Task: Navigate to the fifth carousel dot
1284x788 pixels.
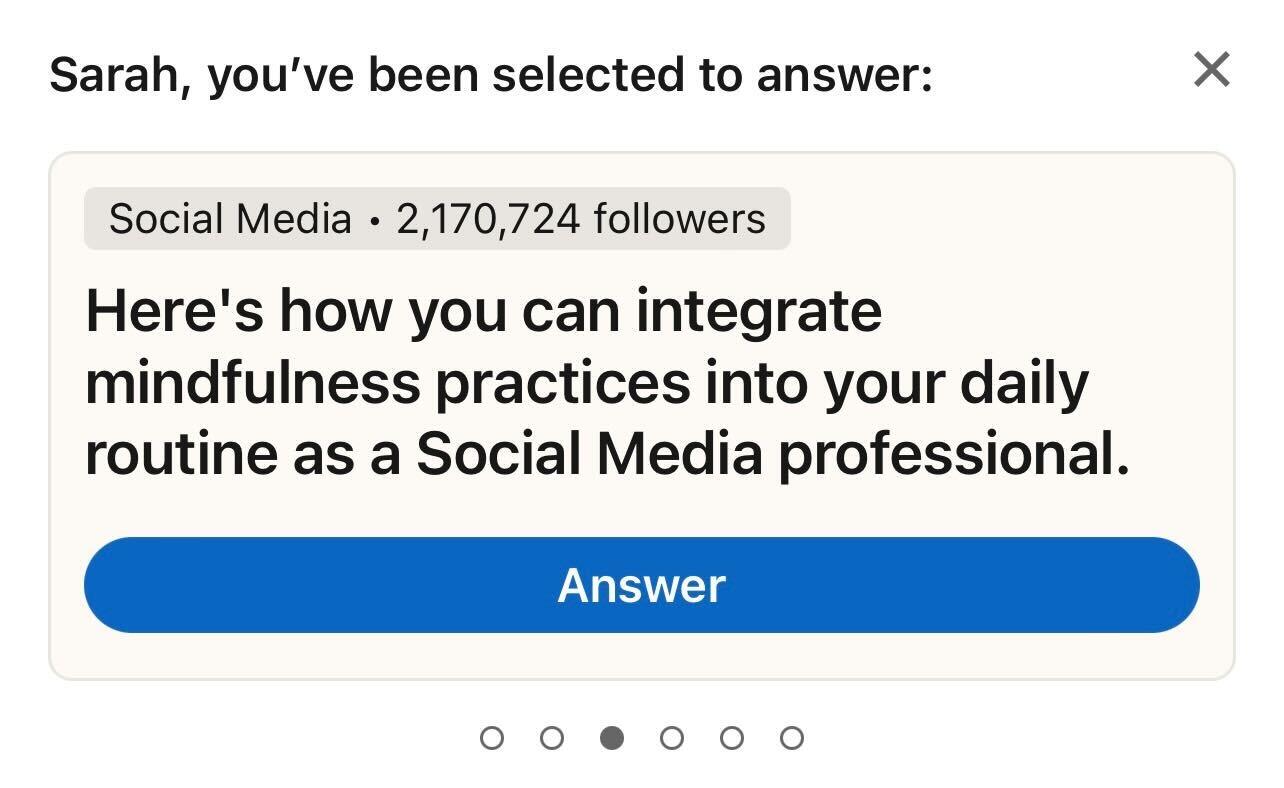Action: tap(733, 738)
